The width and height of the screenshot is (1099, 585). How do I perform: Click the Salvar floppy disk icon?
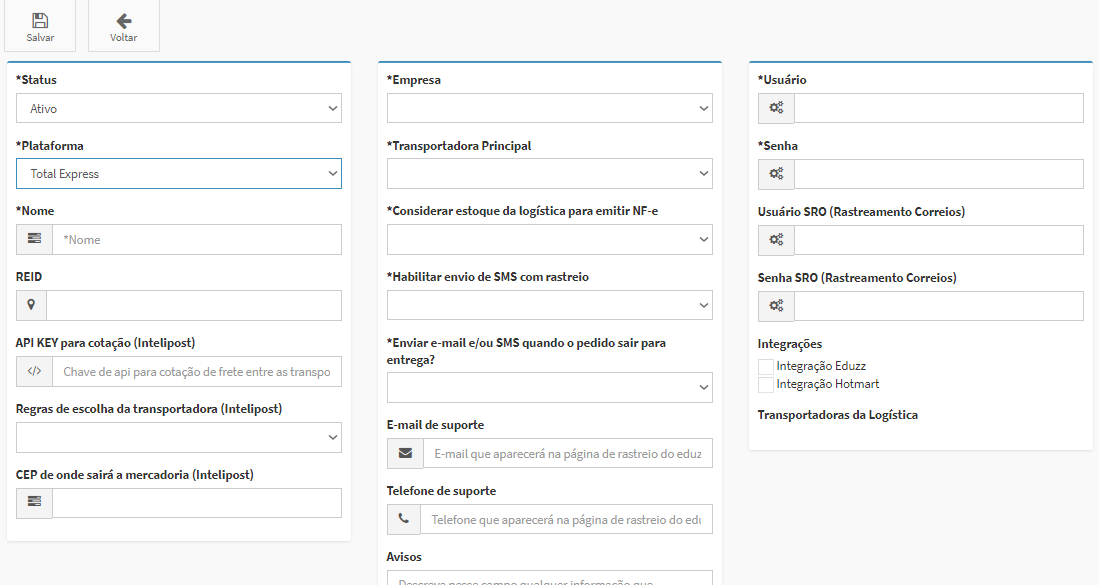click(40, 21)
